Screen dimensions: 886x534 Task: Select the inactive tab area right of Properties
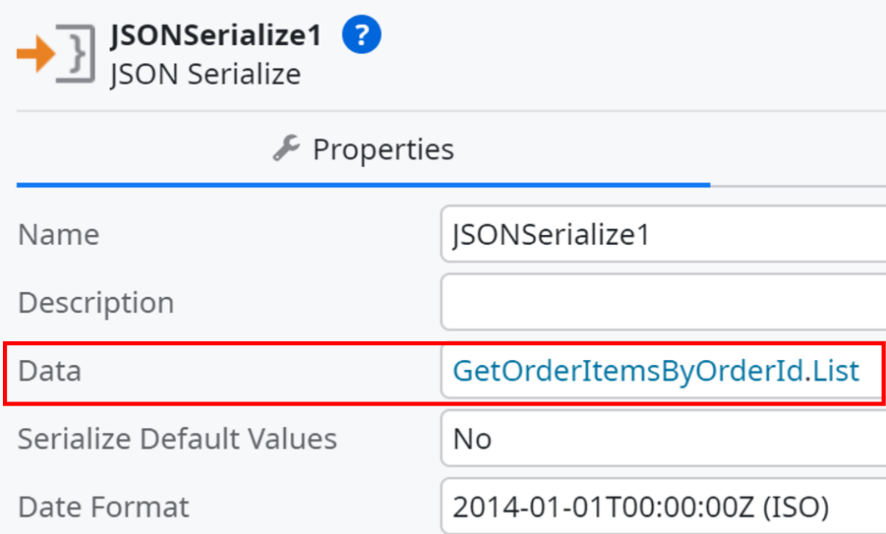tap(798, 149)
